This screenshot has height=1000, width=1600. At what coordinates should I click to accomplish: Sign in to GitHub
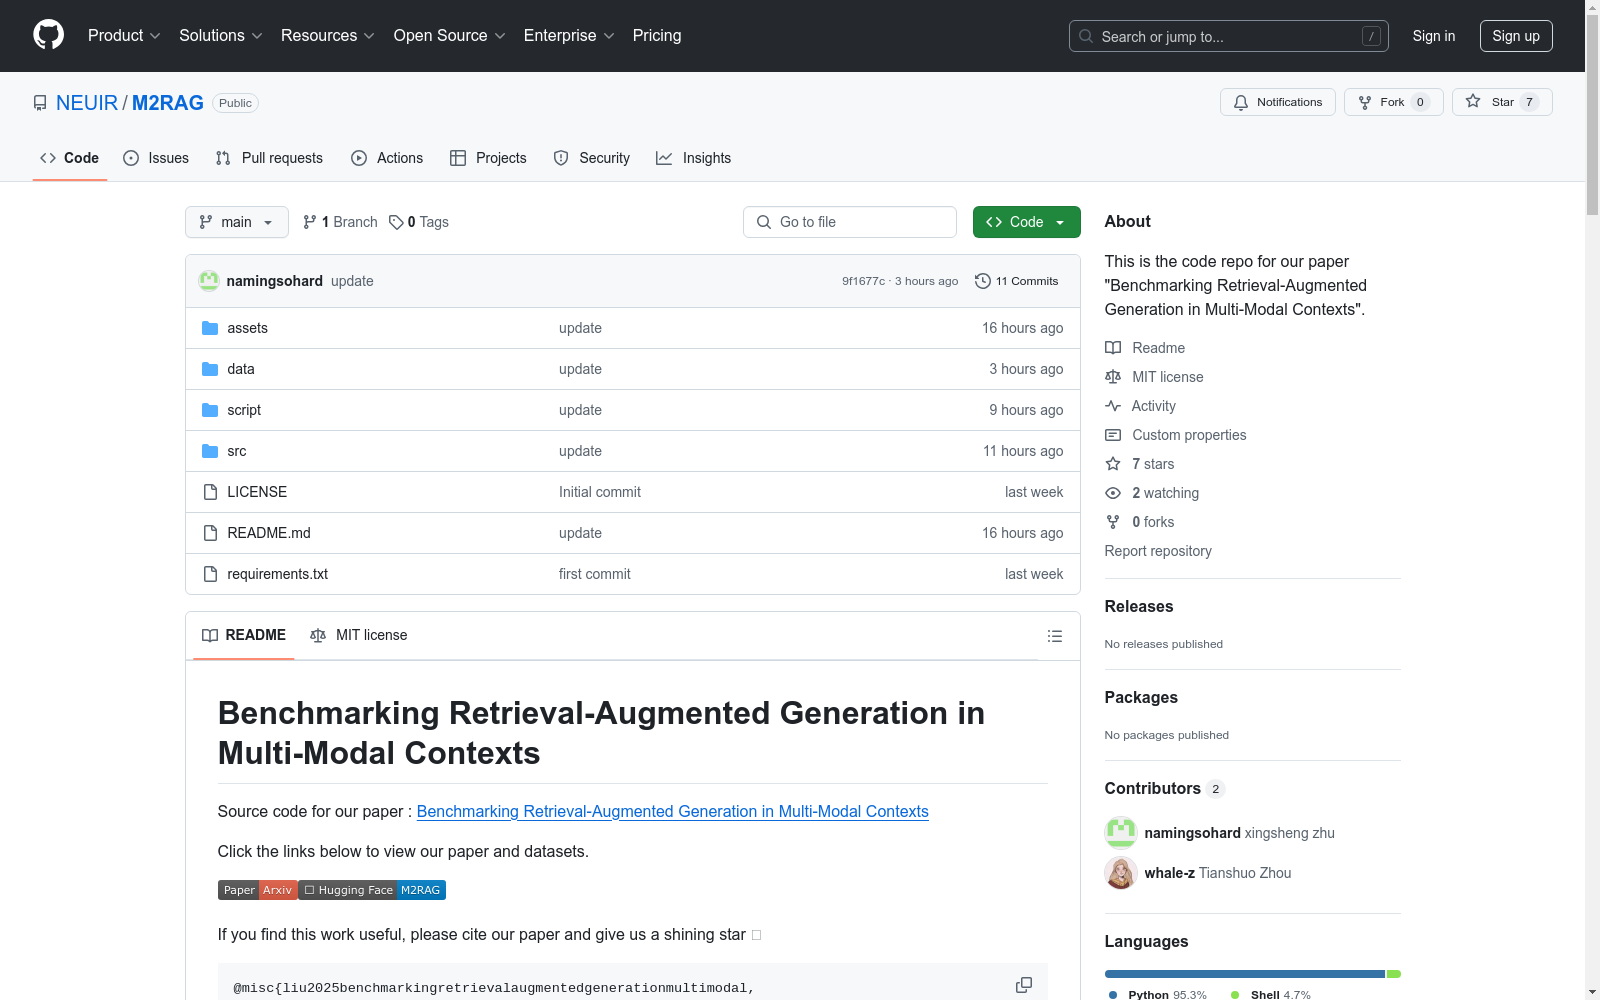pos(1433,36)
